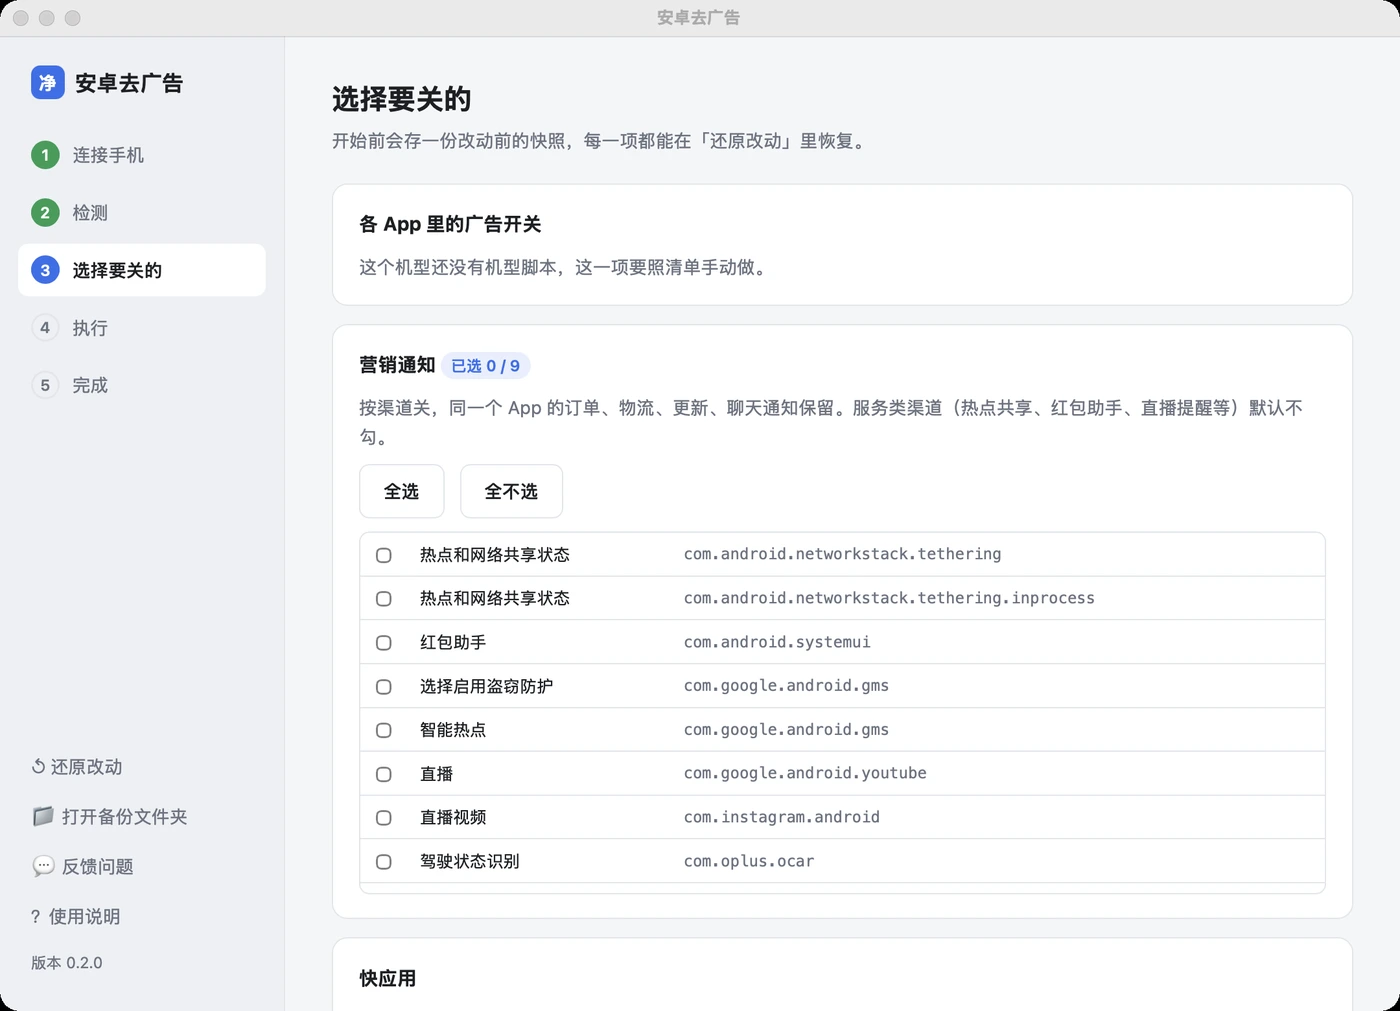Select the 直播视频 checkbox
This screenshot has width=1400, height=1011.
tap(384, 818)
